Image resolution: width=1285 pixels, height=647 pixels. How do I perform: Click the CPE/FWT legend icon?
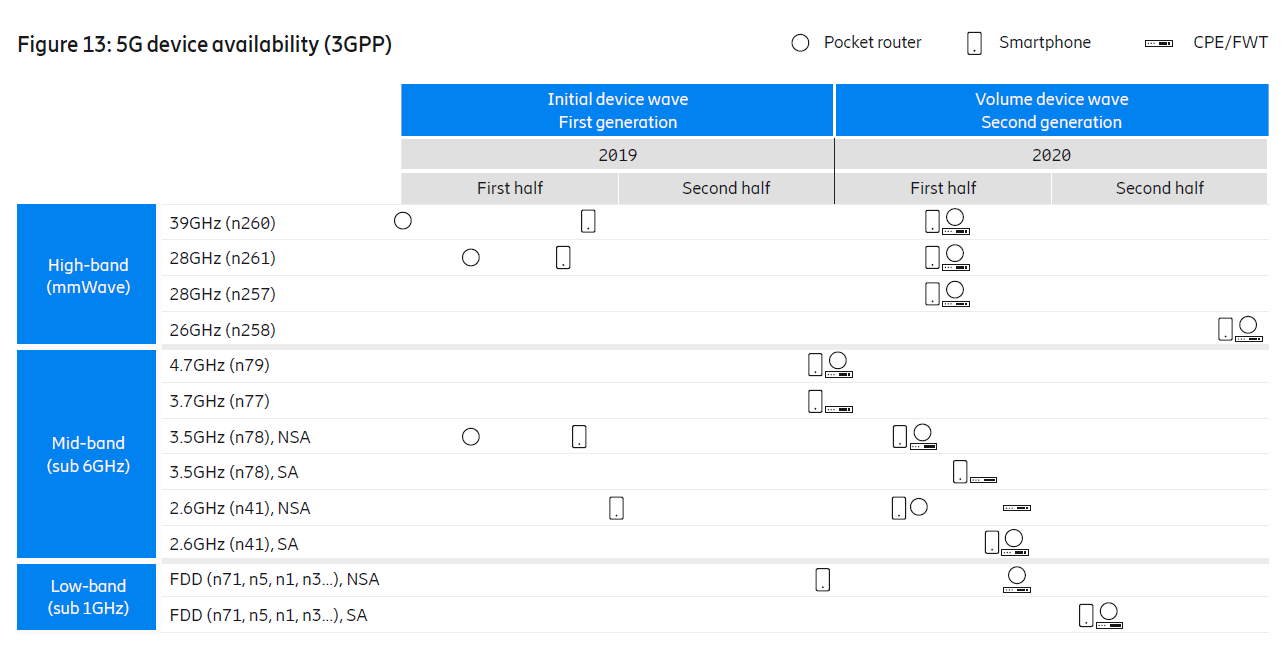pos(1159,44)
